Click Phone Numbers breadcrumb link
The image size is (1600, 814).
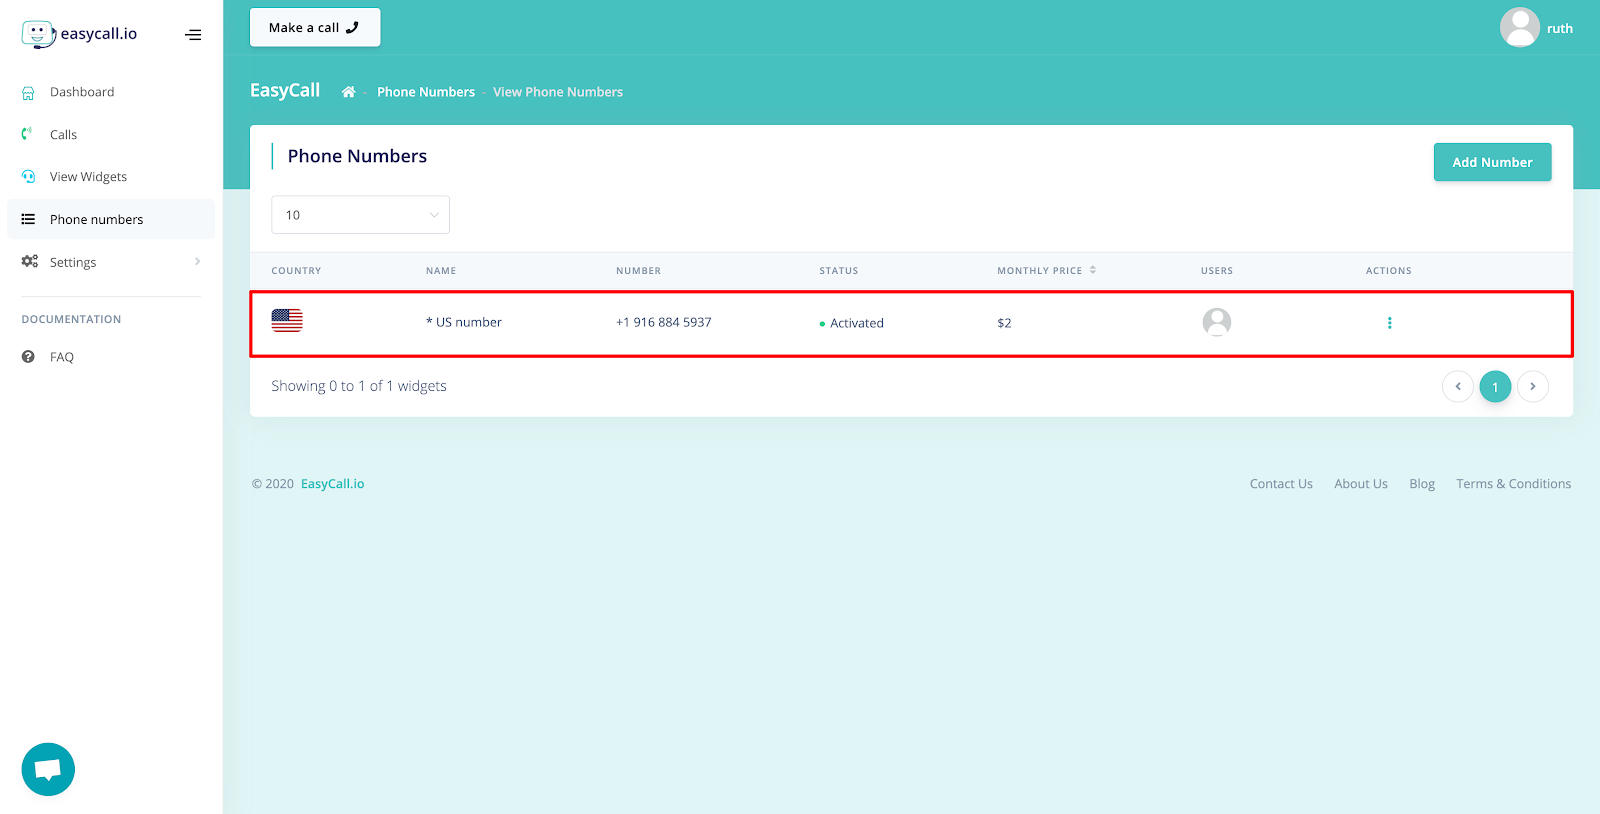426,92
